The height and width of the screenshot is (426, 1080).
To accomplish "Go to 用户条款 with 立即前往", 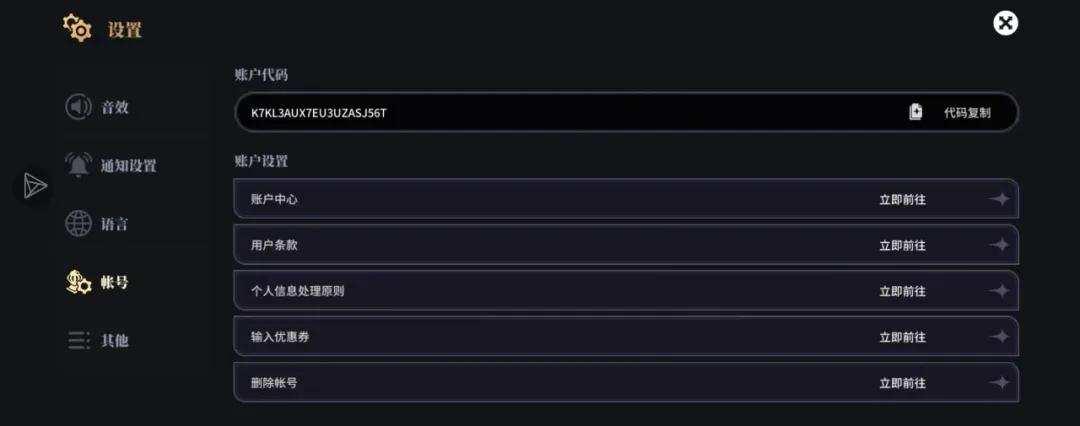I will (902, 245).
